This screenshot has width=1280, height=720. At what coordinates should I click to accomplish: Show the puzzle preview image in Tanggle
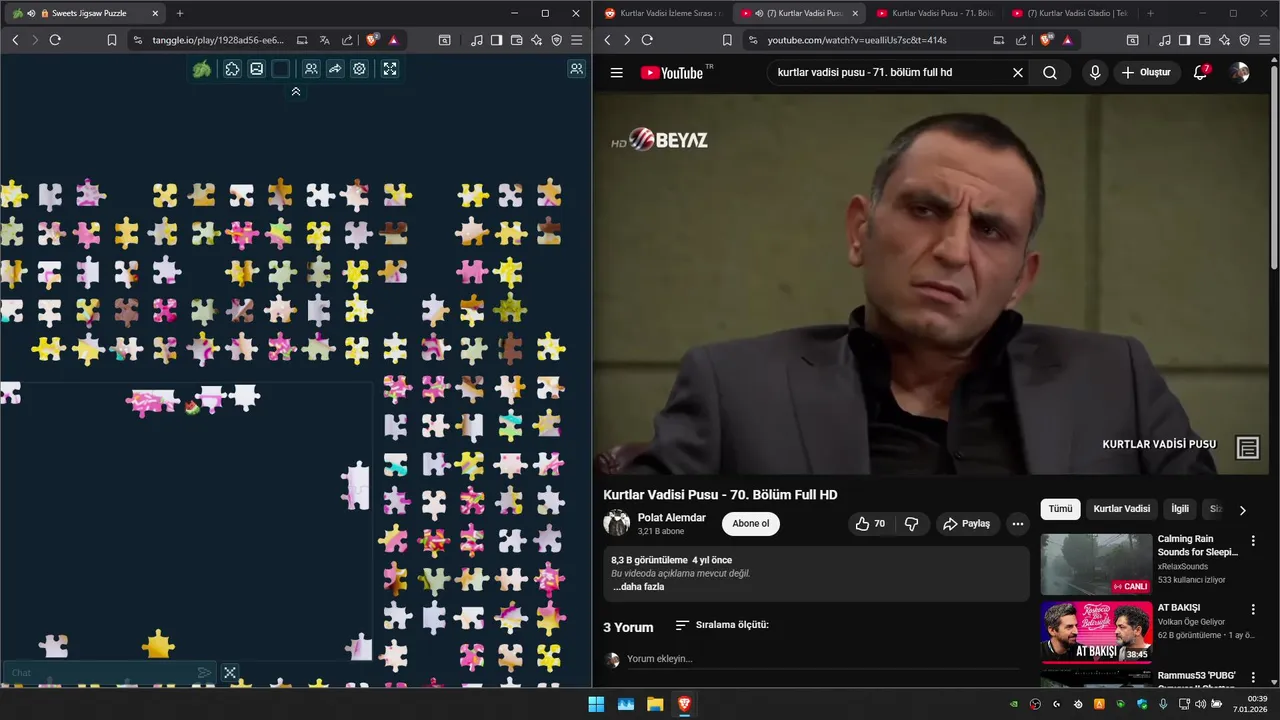257,69
